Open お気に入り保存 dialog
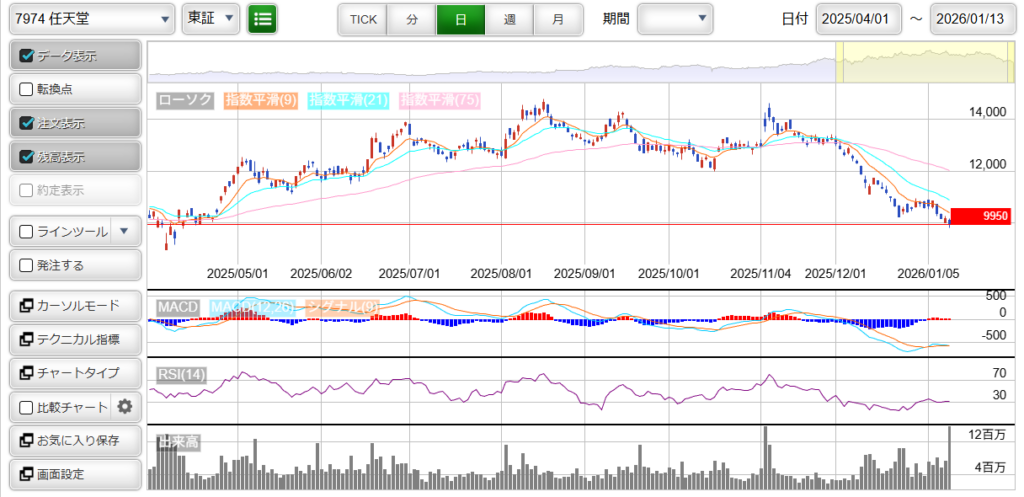 [x=73, y=441]
